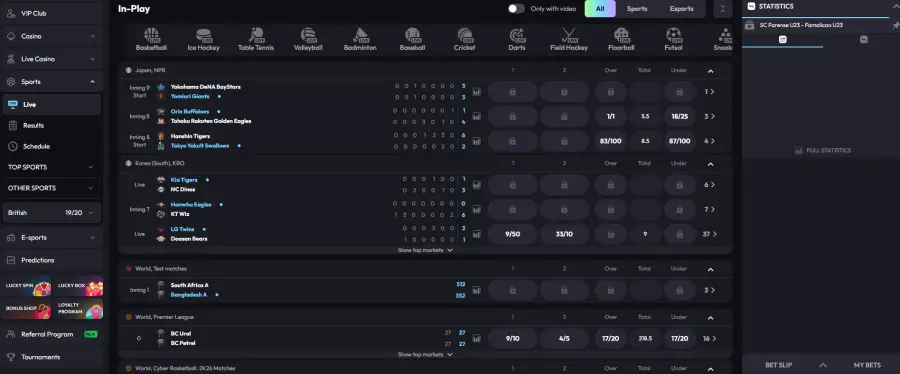Select the All filter tab
The height and width of the screenshot is (374, 900).
[600, 9]
